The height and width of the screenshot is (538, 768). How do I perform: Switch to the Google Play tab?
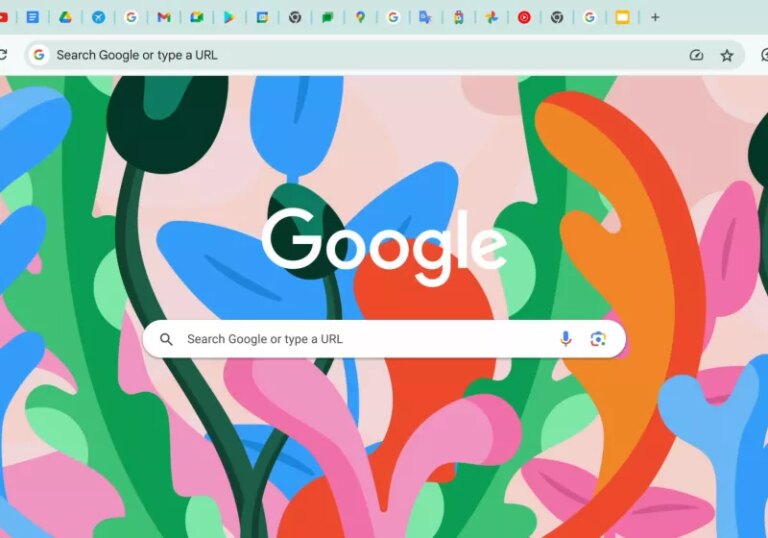(x=229, y=18)
